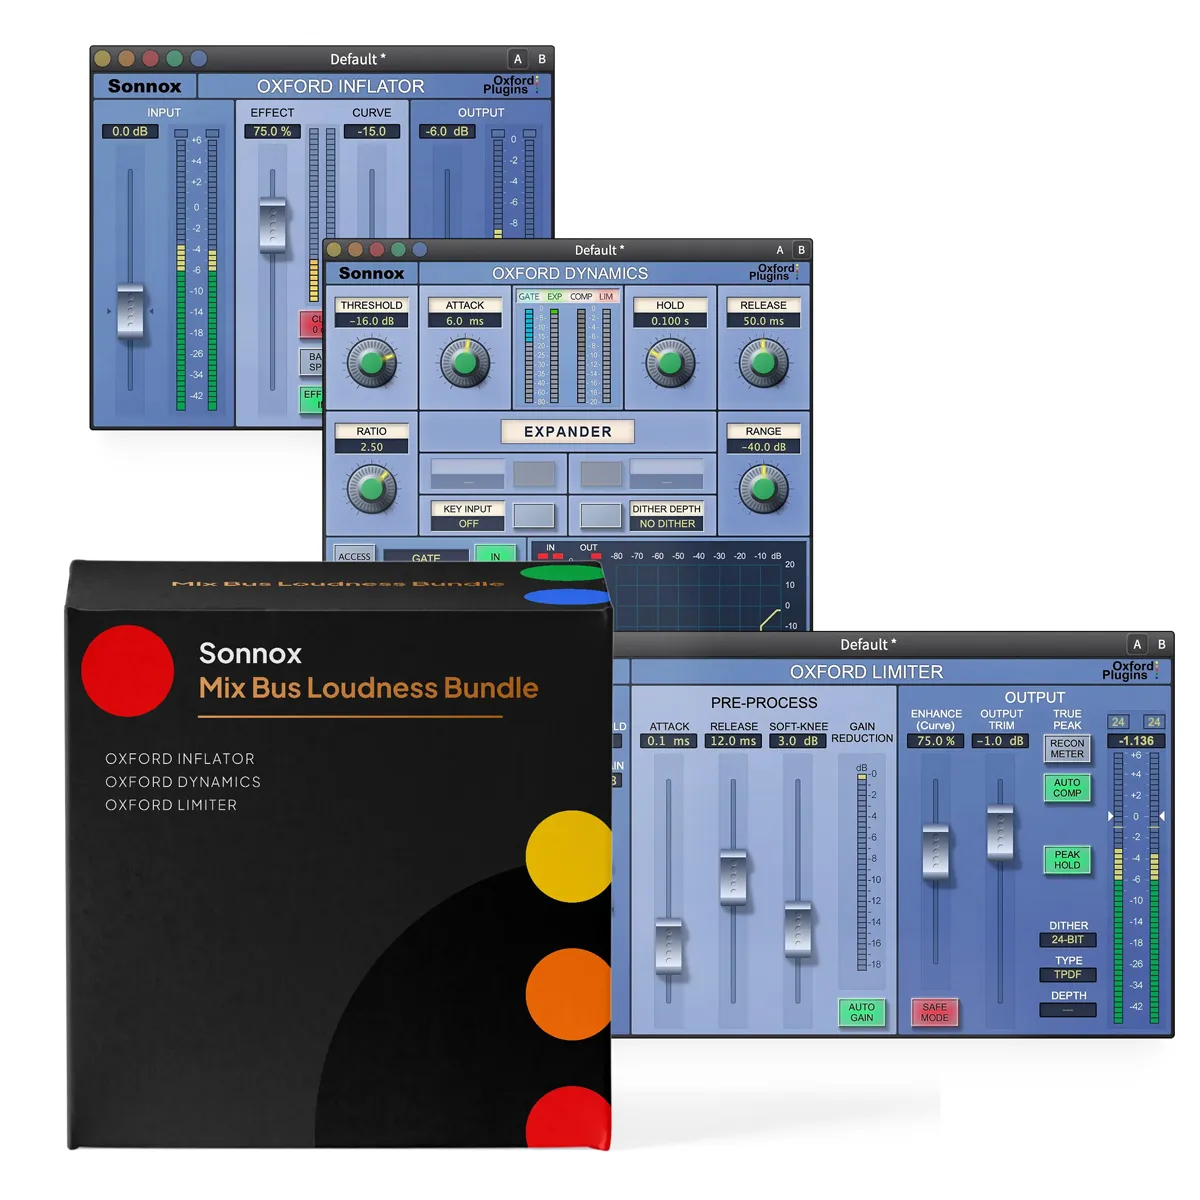Click the OUTPUT TRIM value -1.0 dB
Viewport: 1200px width, 1200px height.
(x=1001, y=741)
